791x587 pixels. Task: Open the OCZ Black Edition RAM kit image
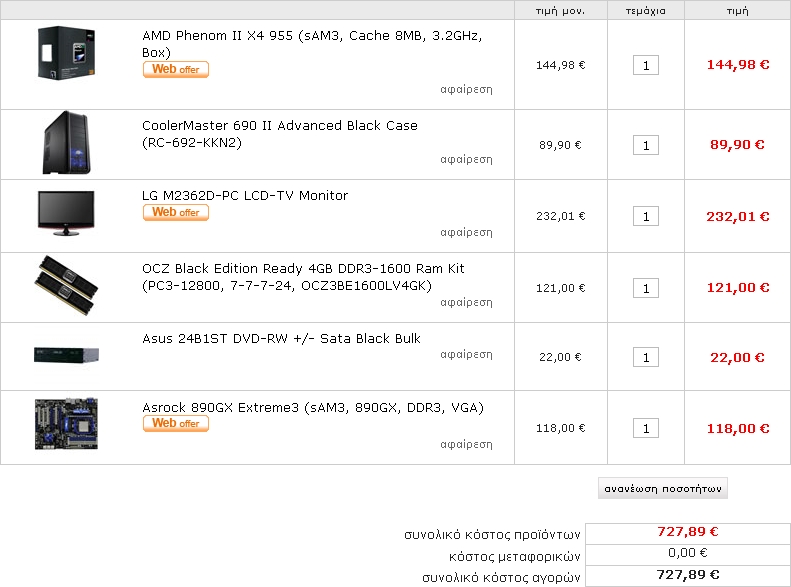click(66, 285)
